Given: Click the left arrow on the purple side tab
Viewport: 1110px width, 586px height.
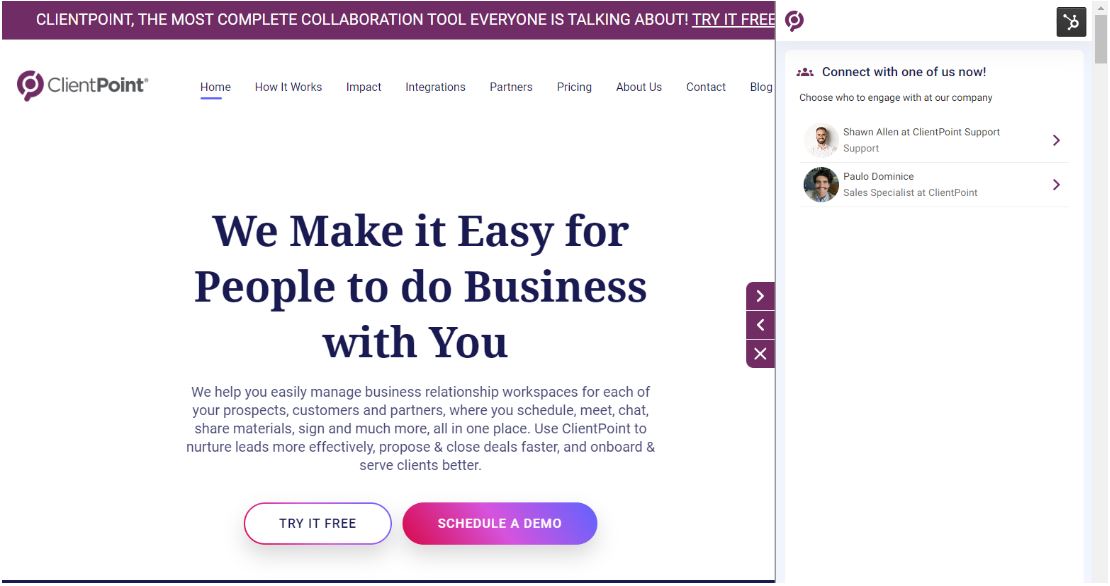Looking at the screenshot, I should 760,325.
